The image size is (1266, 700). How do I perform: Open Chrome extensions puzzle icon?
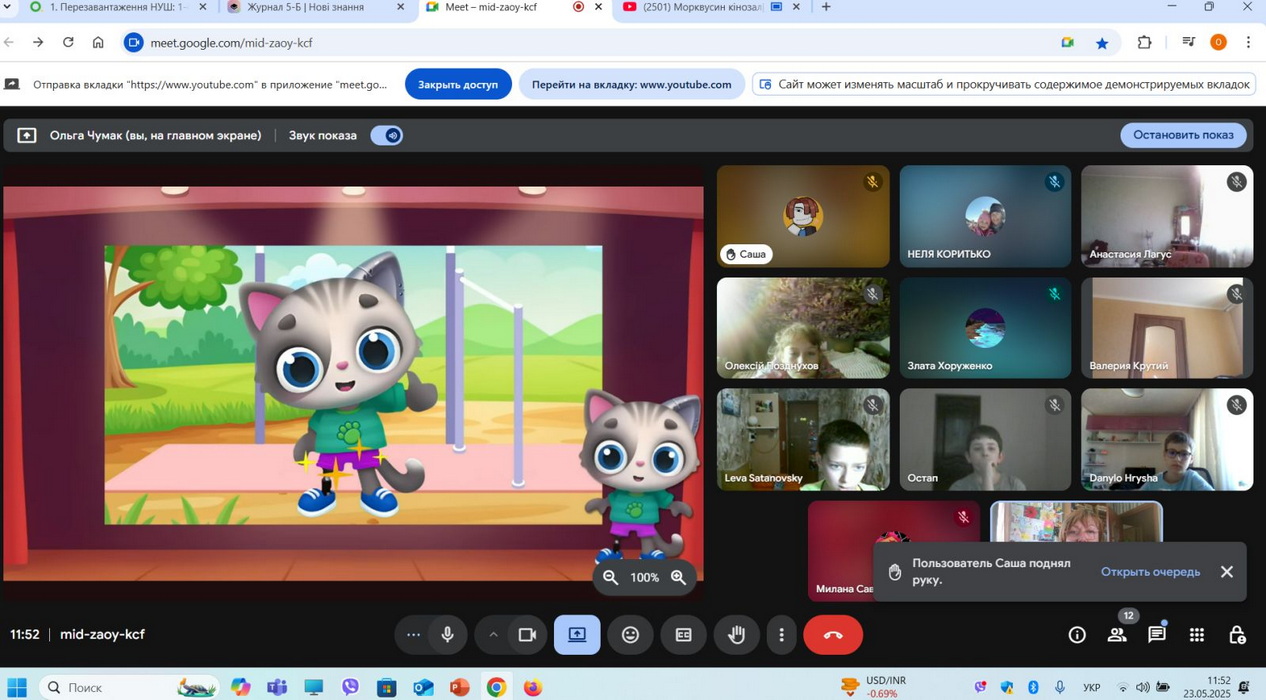click(x=1145, y=43)
